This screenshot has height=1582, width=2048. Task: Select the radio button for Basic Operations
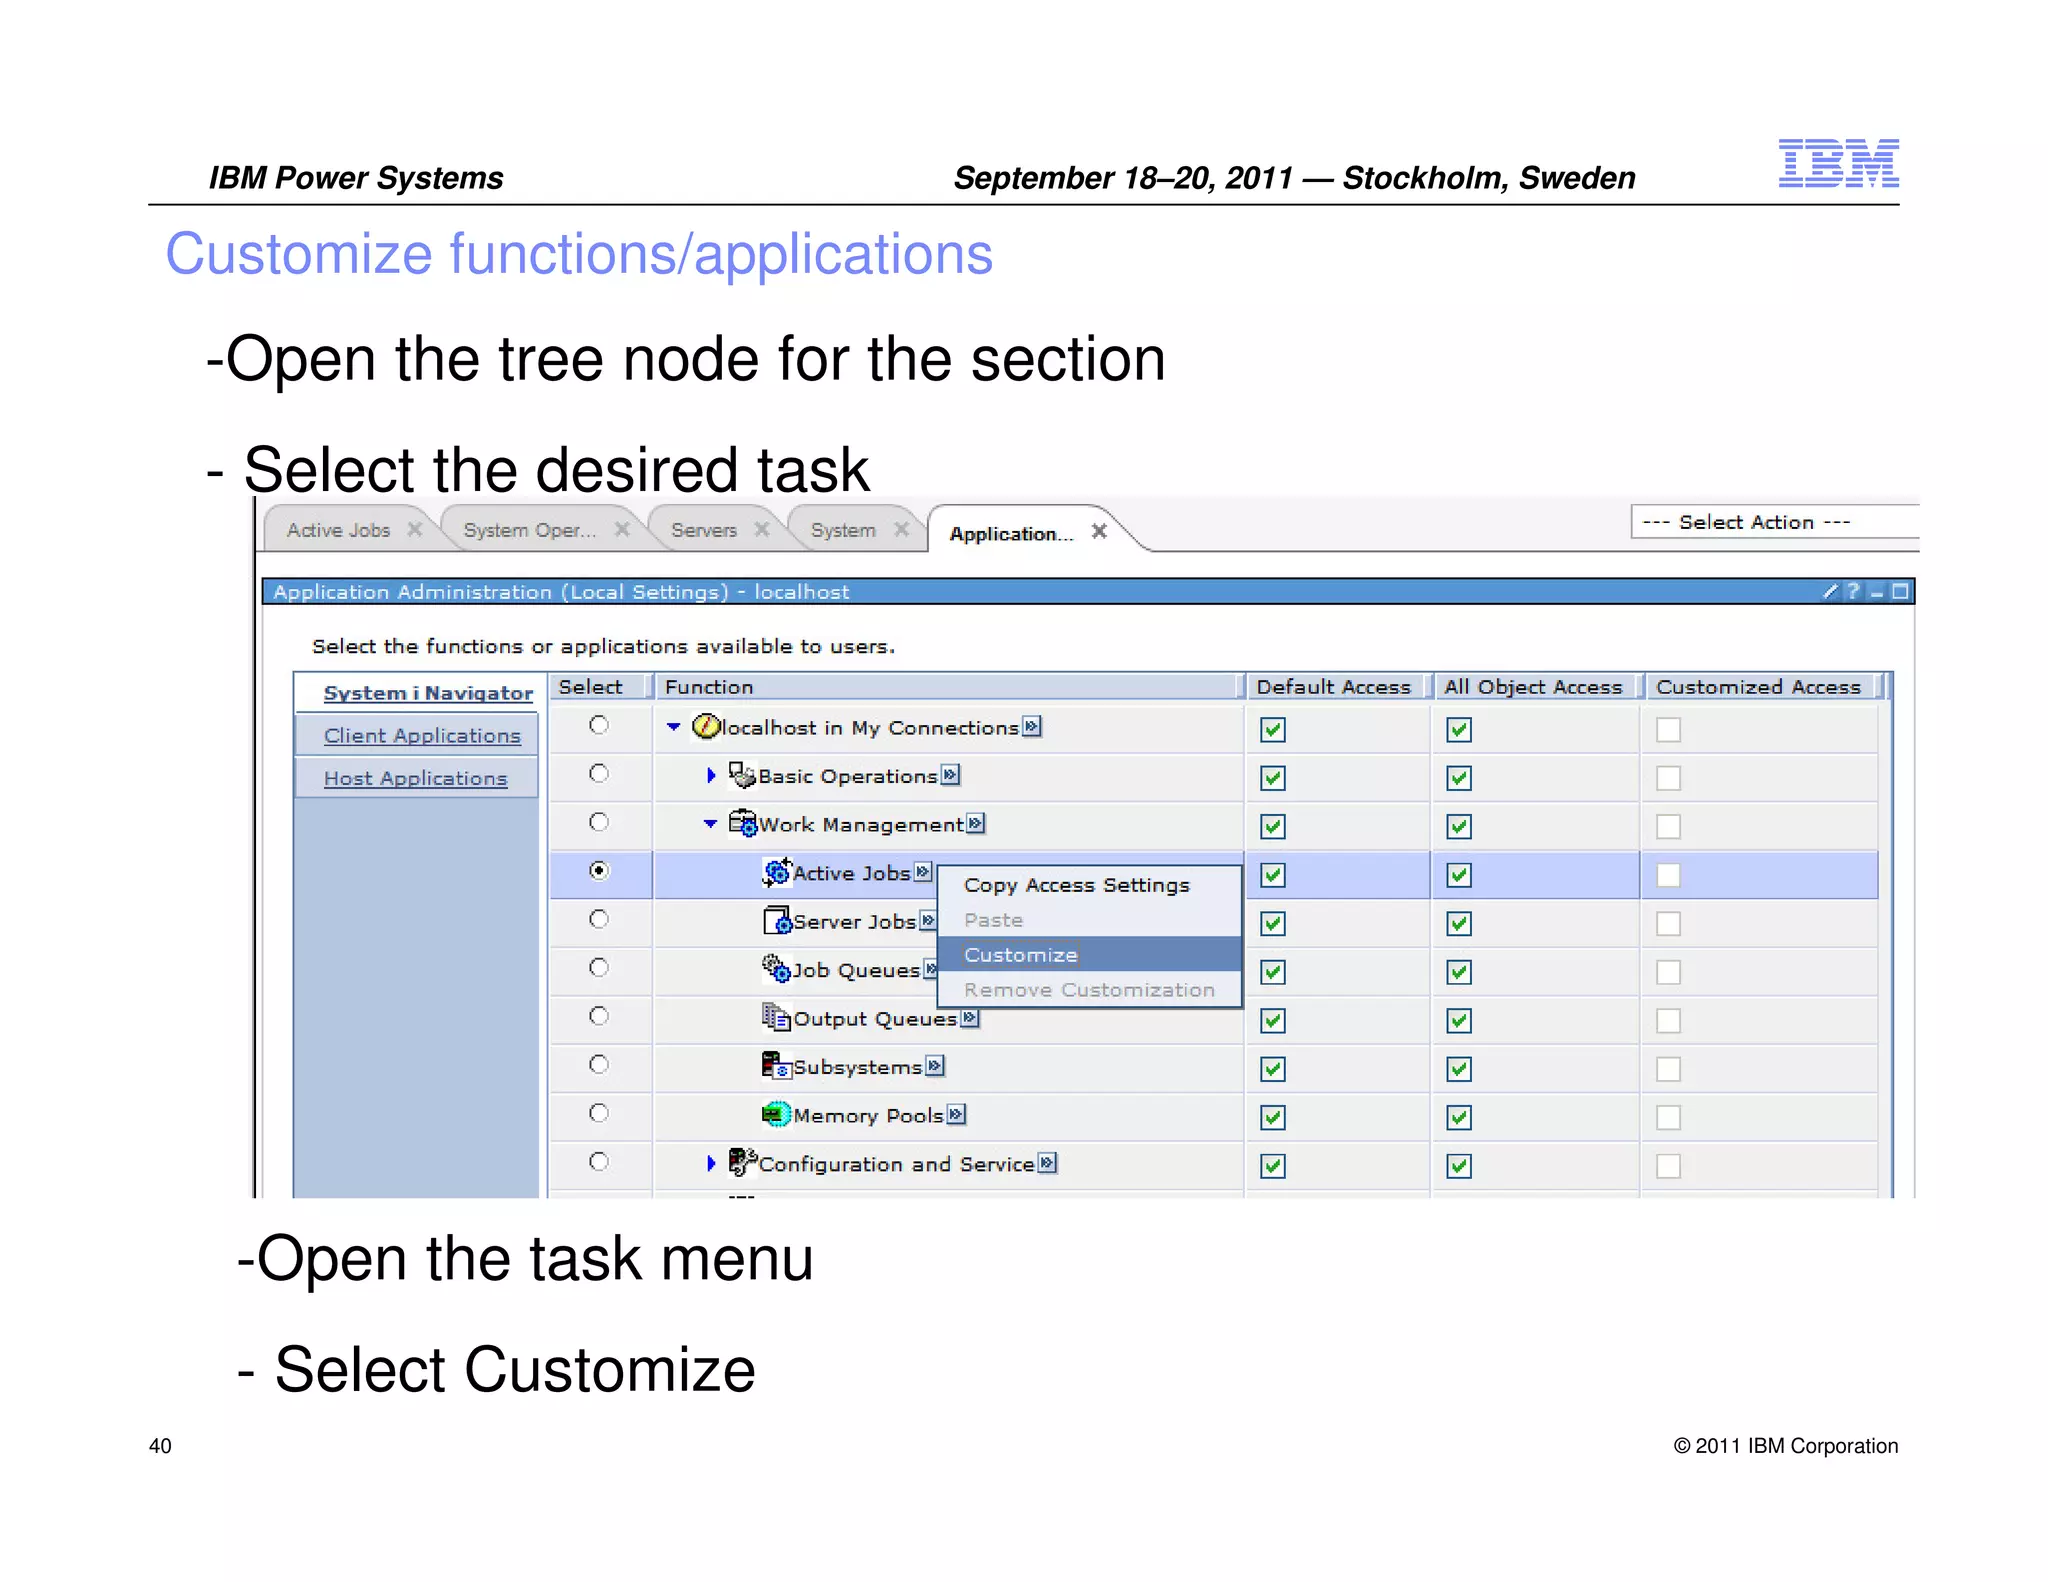pyautogui.click(x=599, y=773)
